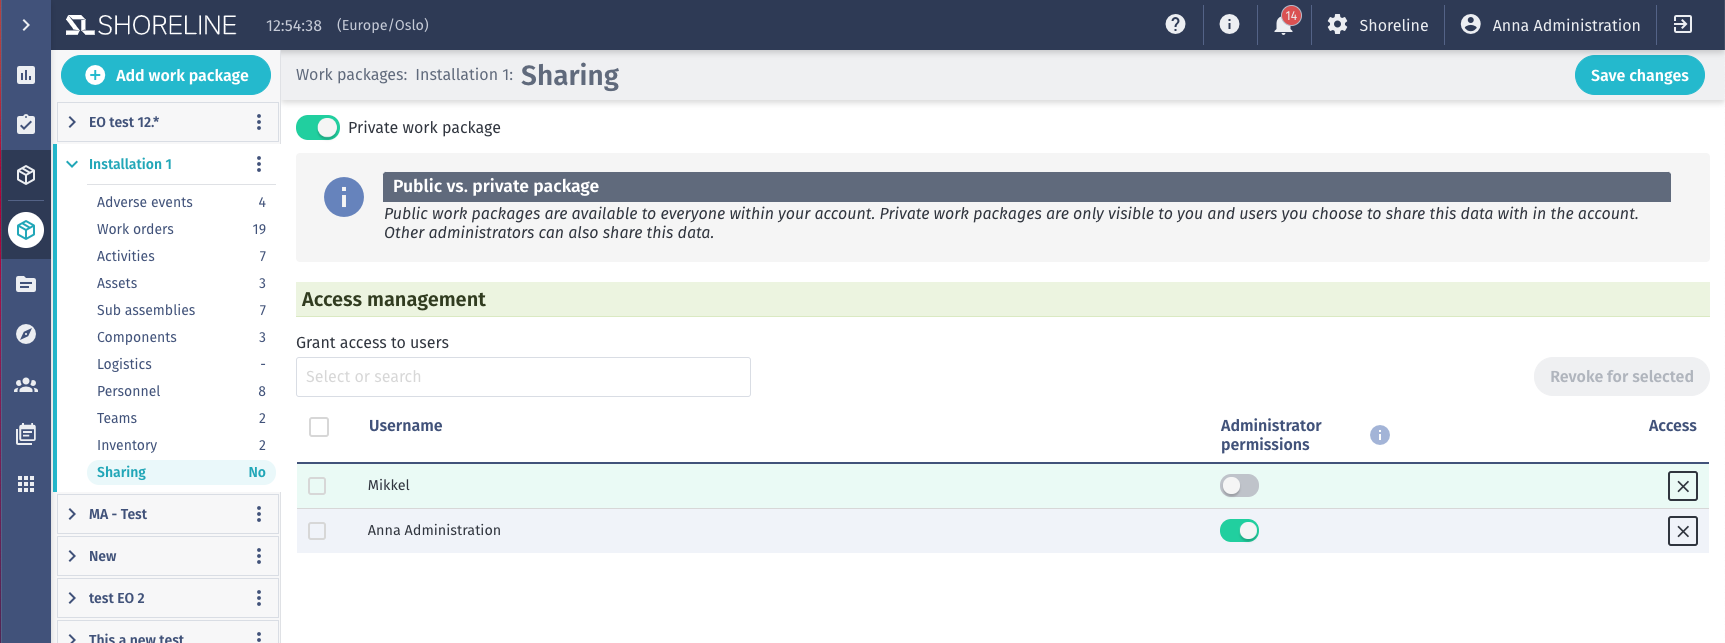This screenshot has height=643, width=1725.
Task: Open Components section
Action: pos(181,337)
